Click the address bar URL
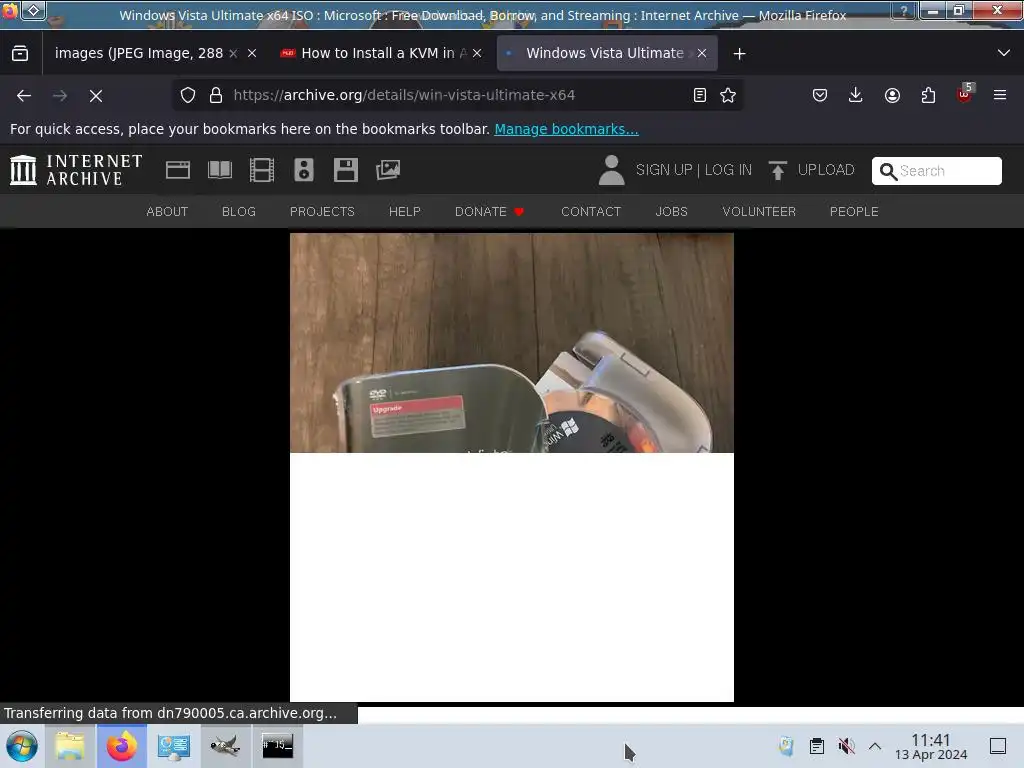 coord(404,95)
